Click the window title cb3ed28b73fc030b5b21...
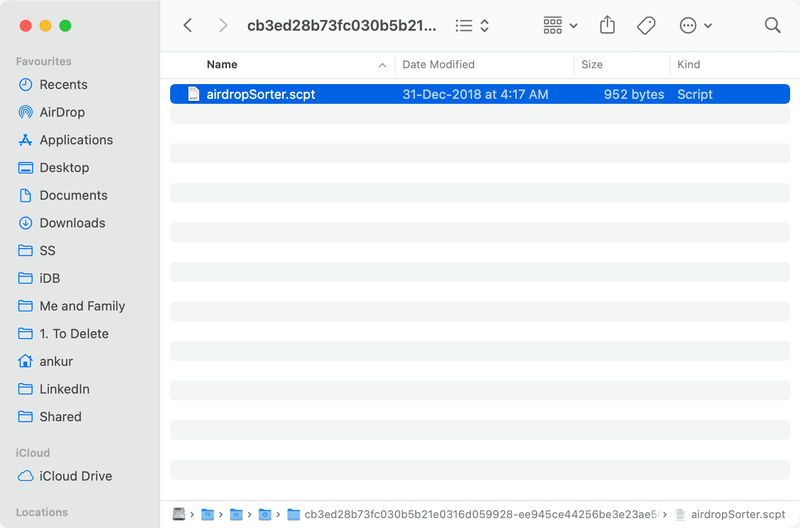Viewport: 800px width, 528px height. pos(341,26)
